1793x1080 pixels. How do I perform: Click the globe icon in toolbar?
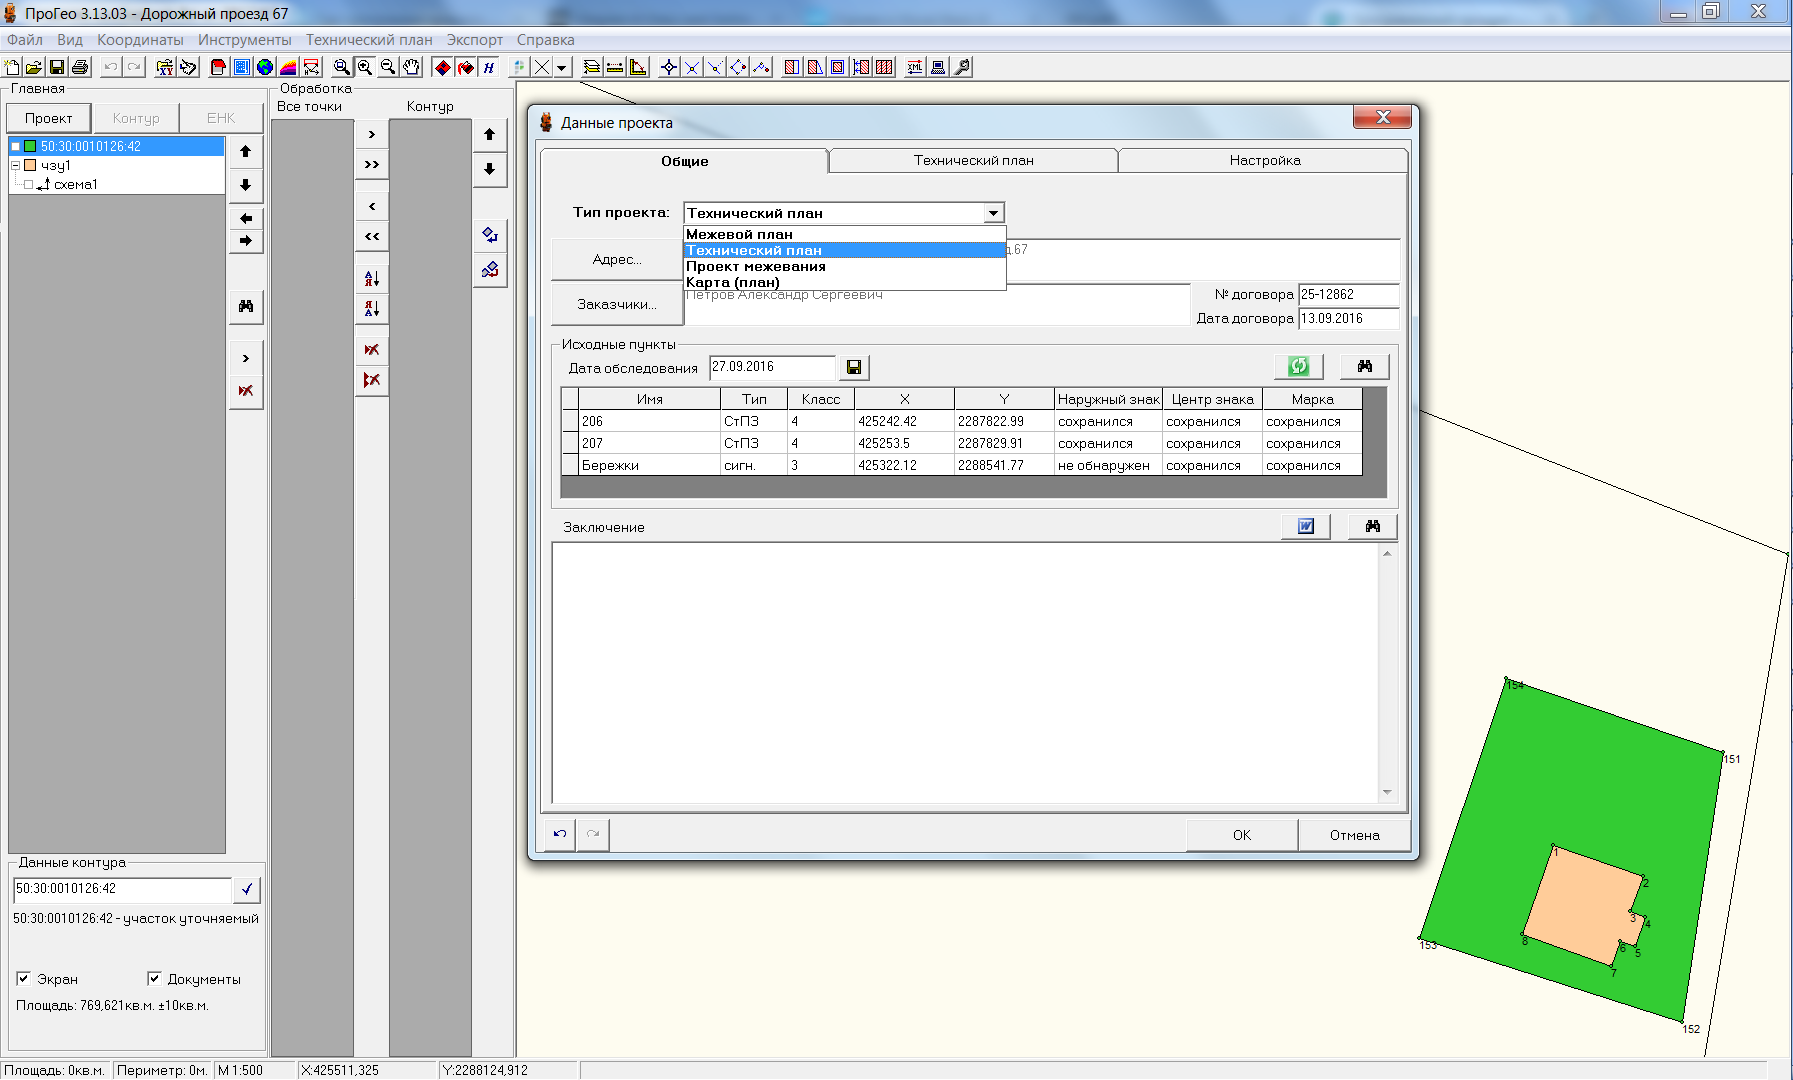265,67
